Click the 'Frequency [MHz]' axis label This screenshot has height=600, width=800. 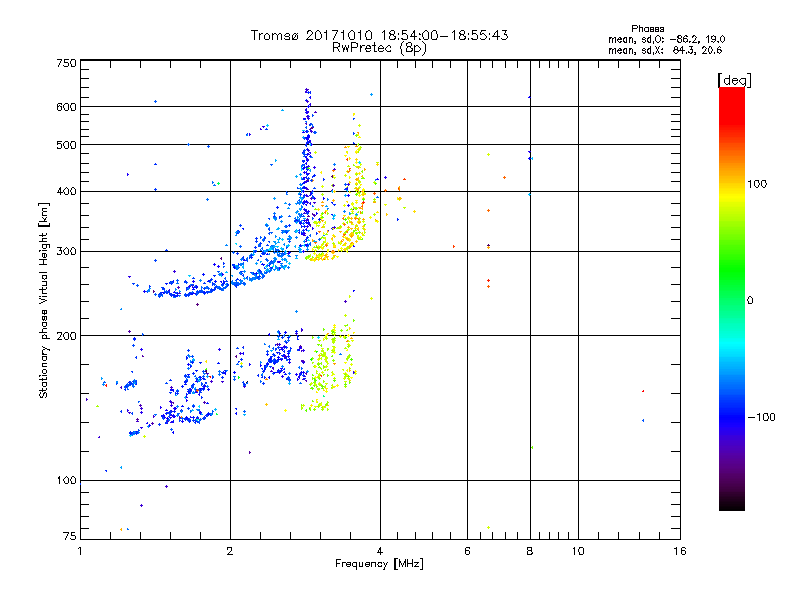point(379,564)
